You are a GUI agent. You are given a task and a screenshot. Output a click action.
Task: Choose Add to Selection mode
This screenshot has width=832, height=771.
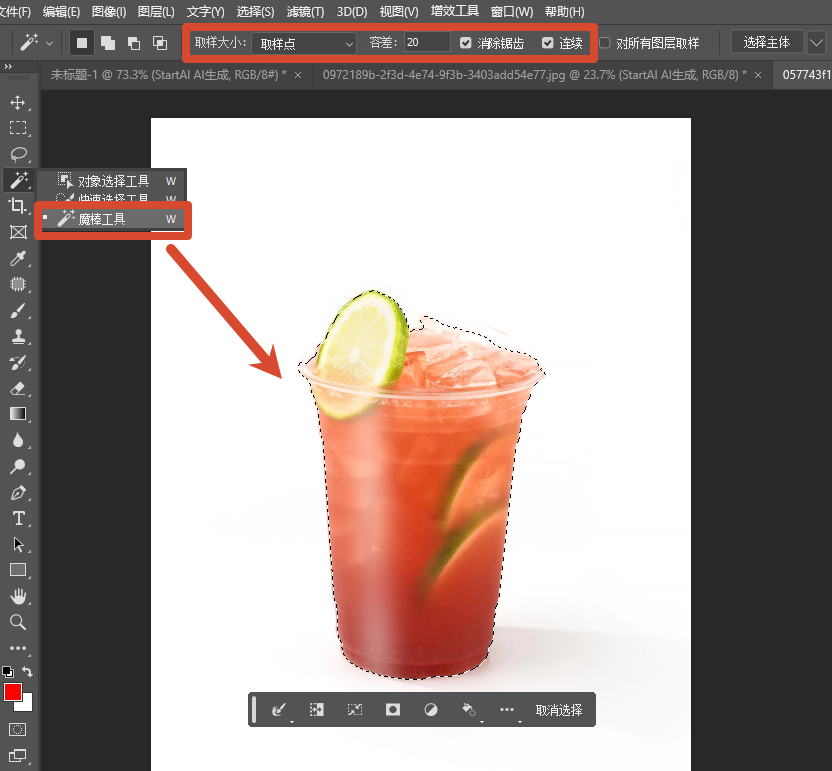click(108, 43)
